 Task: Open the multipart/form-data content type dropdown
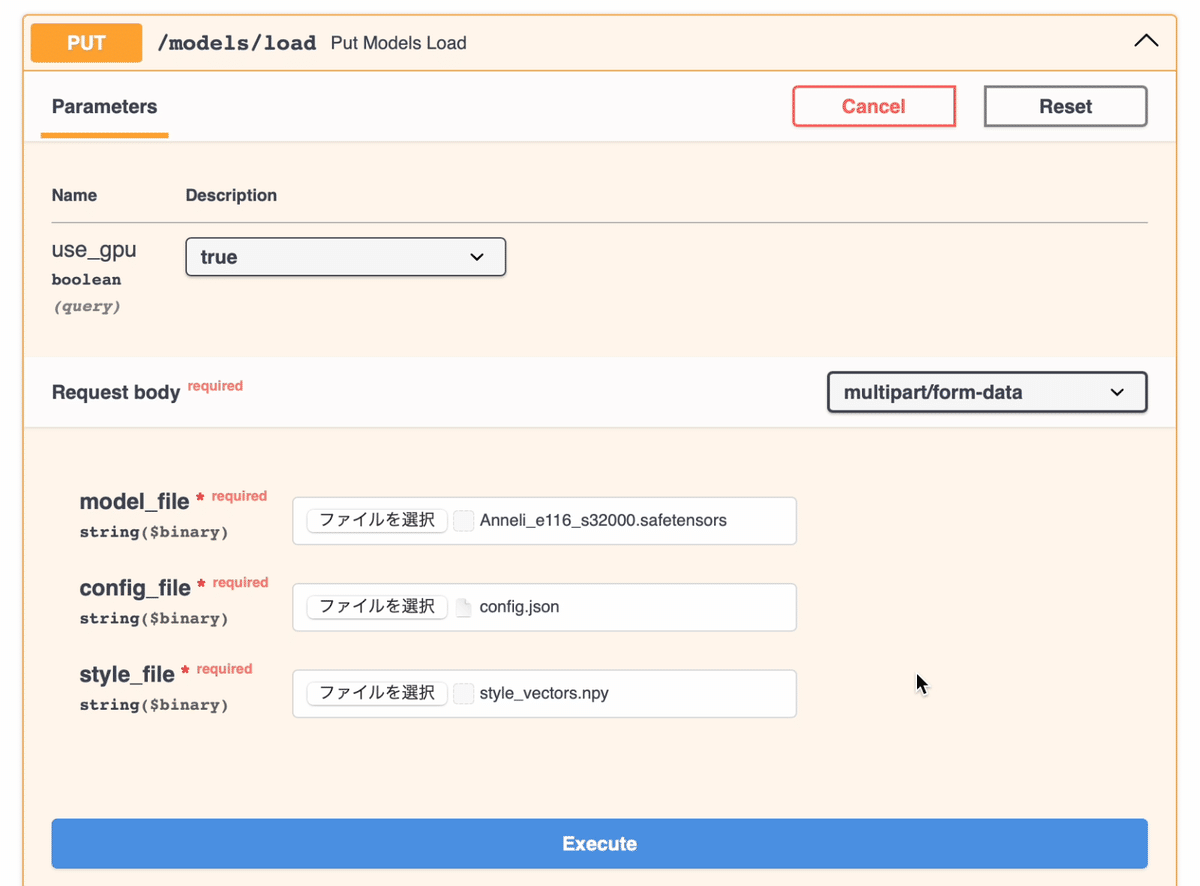click(x=987, y=392)
